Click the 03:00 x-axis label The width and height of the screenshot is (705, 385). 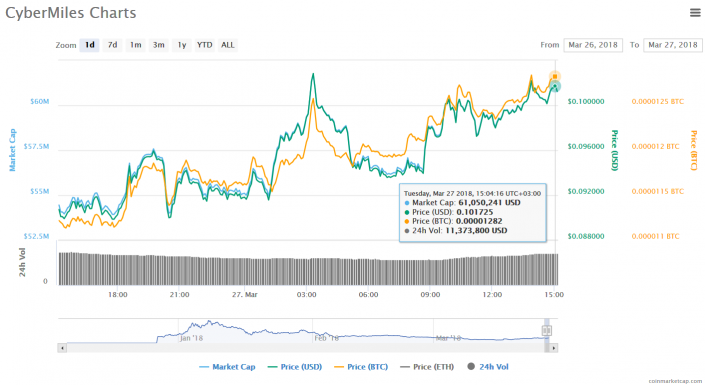pyautogui.click(x=306, y=295)
